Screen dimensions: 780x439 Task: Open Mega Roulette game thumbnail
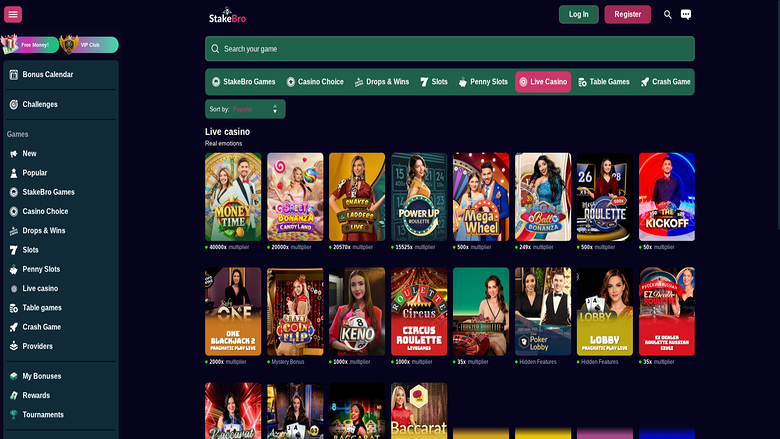[x=605, y=197]
